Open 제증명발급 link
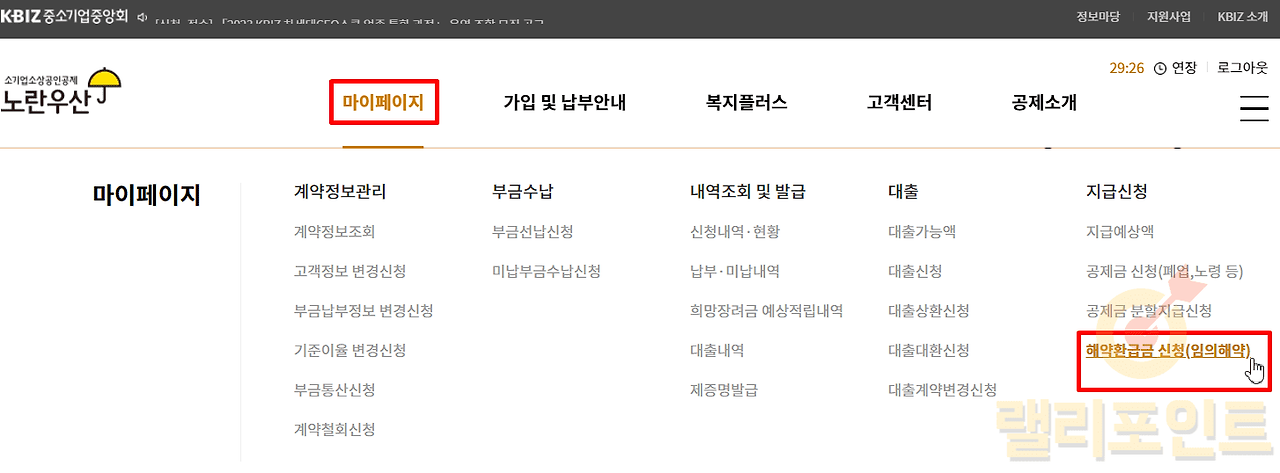The width and height of the screenshot is (1280, 473). tap(723, 390)
